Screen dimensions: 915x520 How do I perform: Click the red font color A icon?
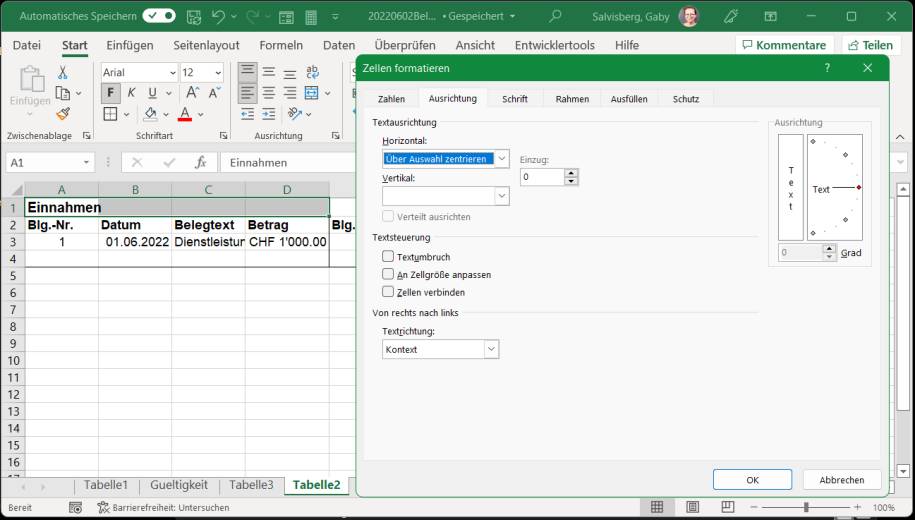pyautogui.click(x=185, y=114)
